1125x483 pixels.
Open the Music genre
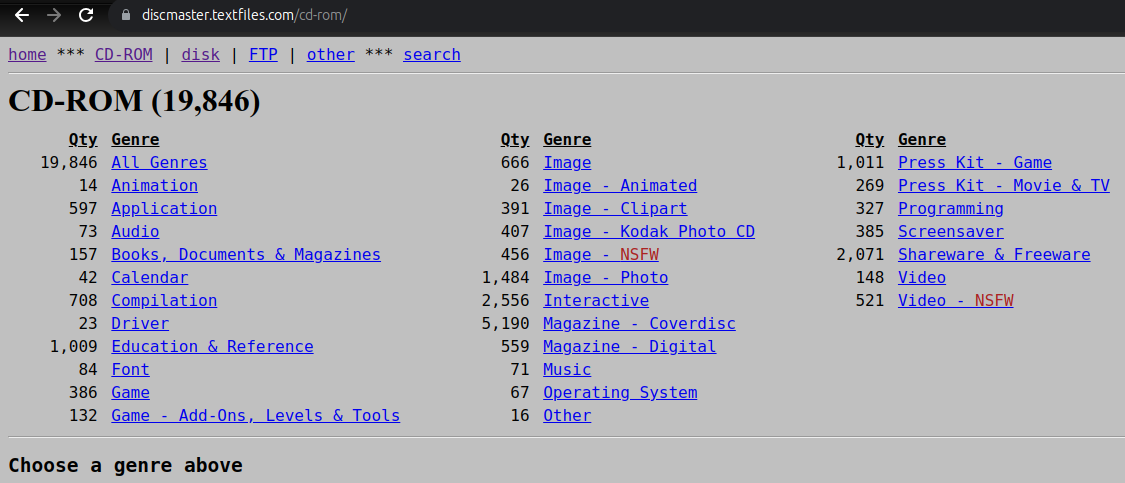(x=567, y=370)
